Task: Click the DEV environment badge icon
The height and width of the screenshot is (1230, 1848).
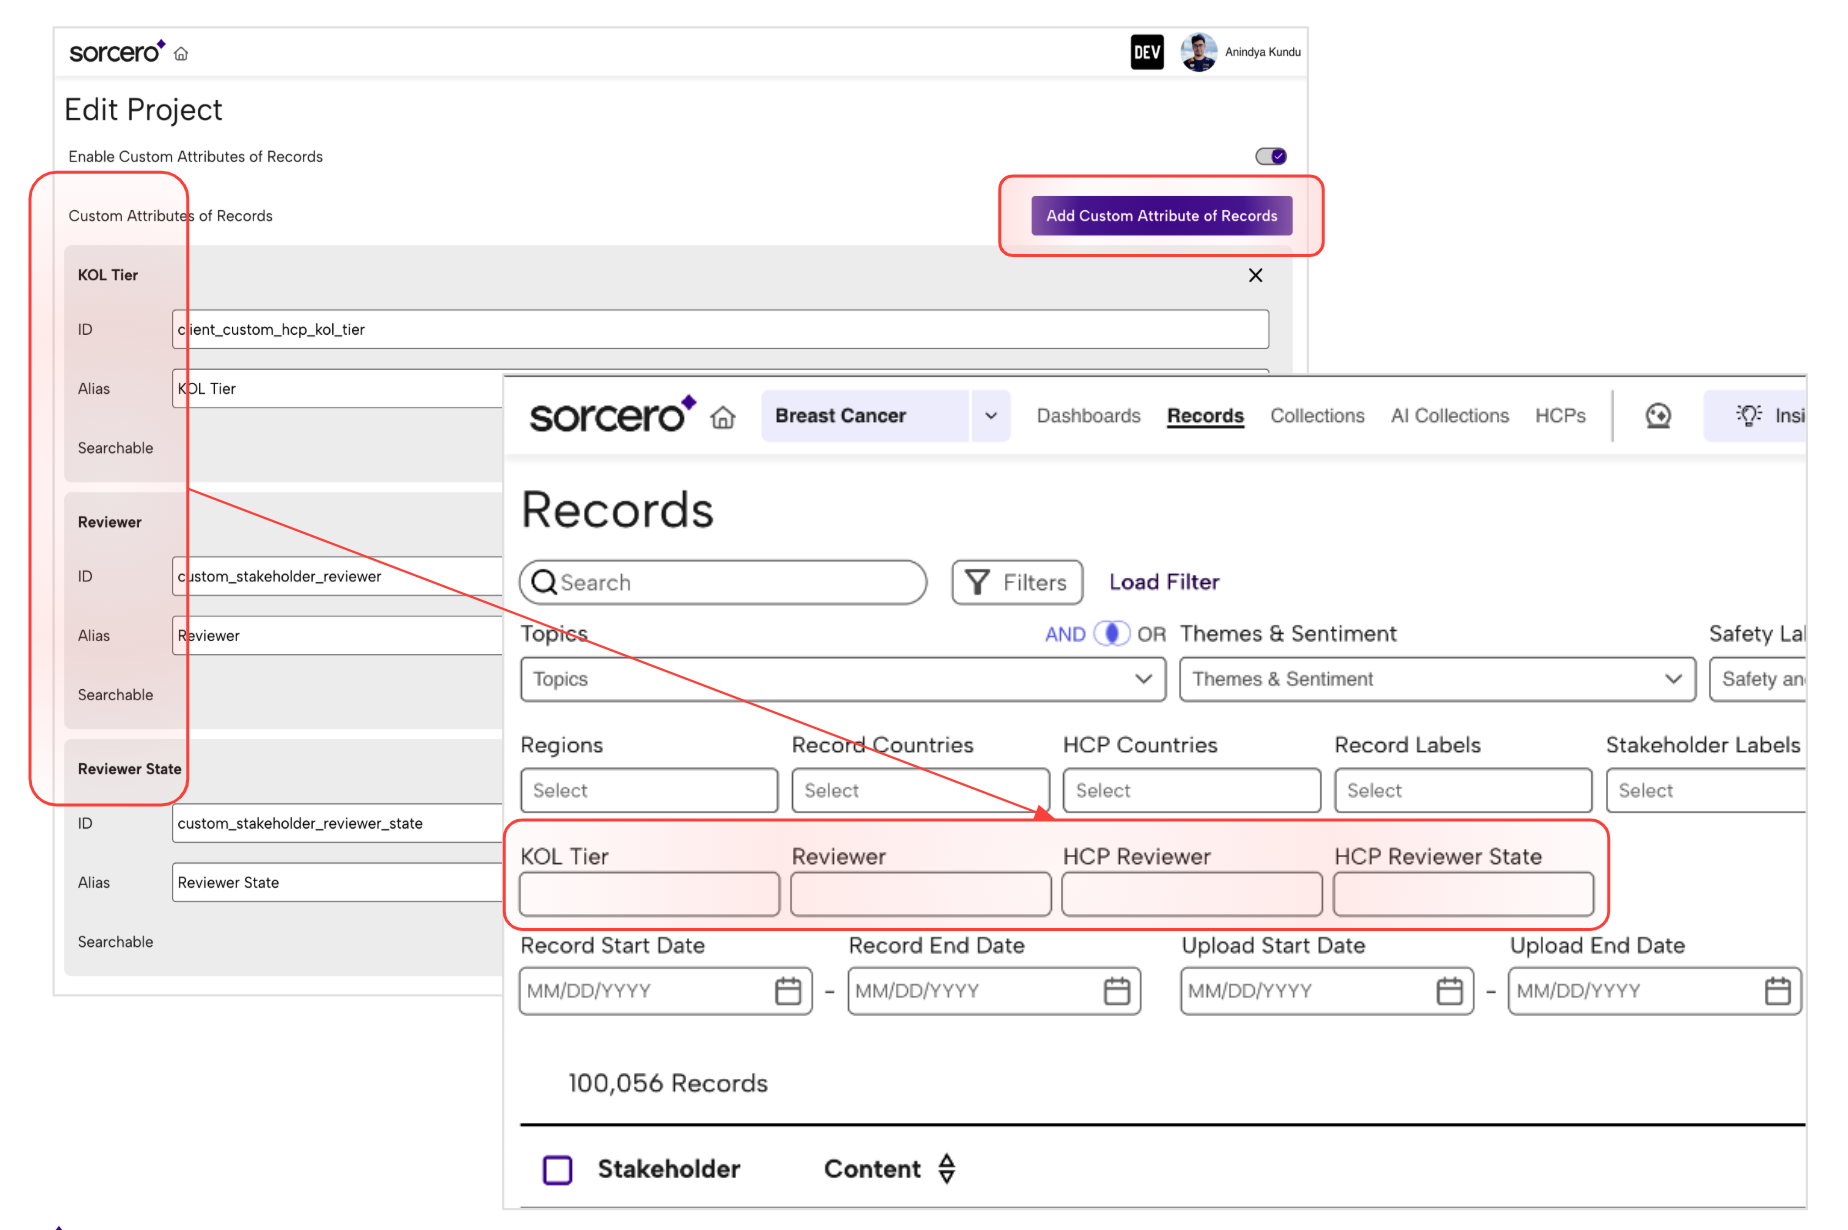Action: click(x=1147, y=52)
